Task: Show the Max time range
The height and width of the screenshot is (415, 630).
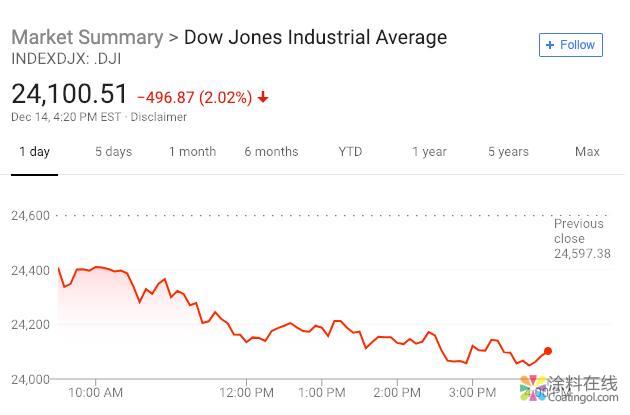Action: pos(587,152)
